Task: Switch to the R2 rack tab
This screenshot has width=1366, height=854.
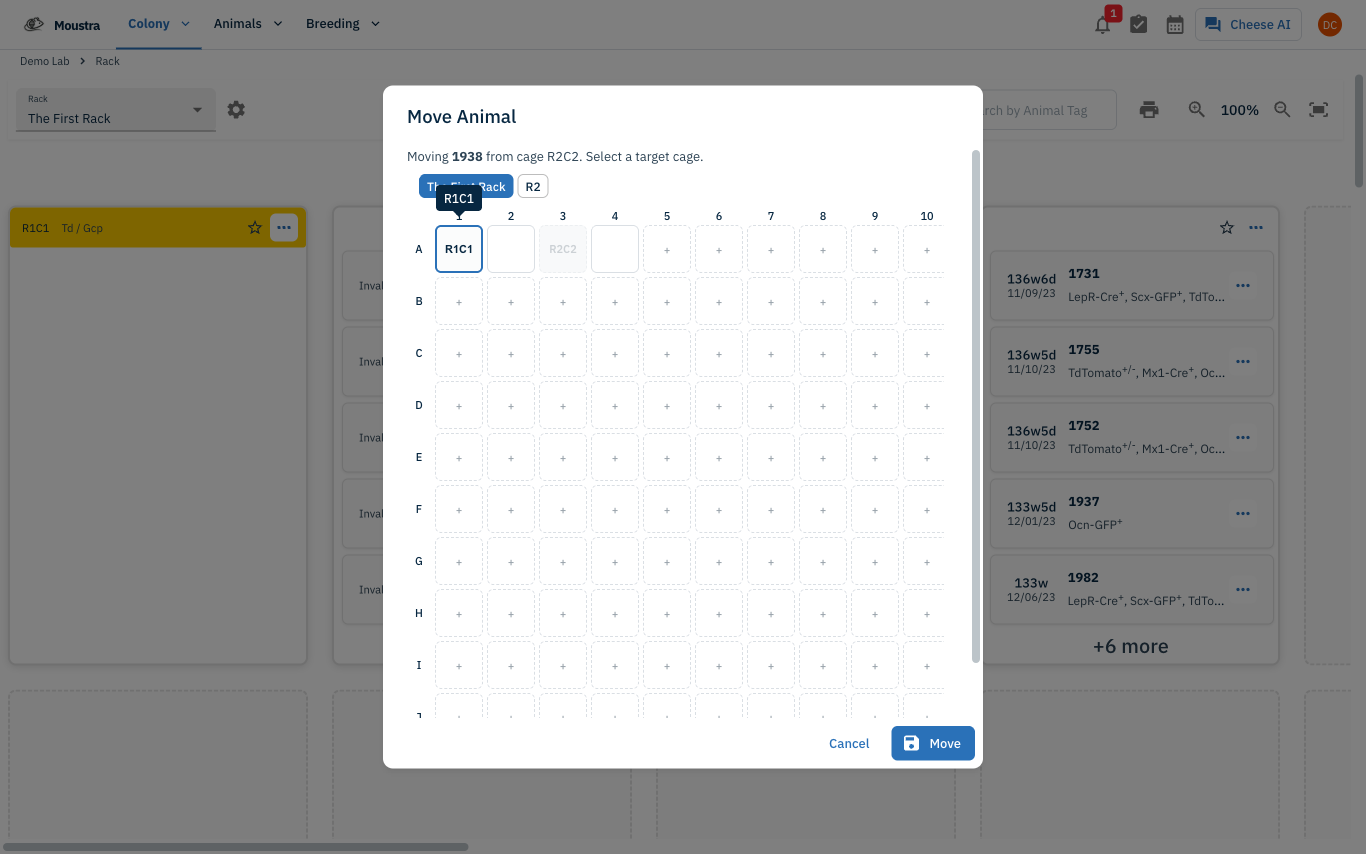Action: tap(533, 187)
